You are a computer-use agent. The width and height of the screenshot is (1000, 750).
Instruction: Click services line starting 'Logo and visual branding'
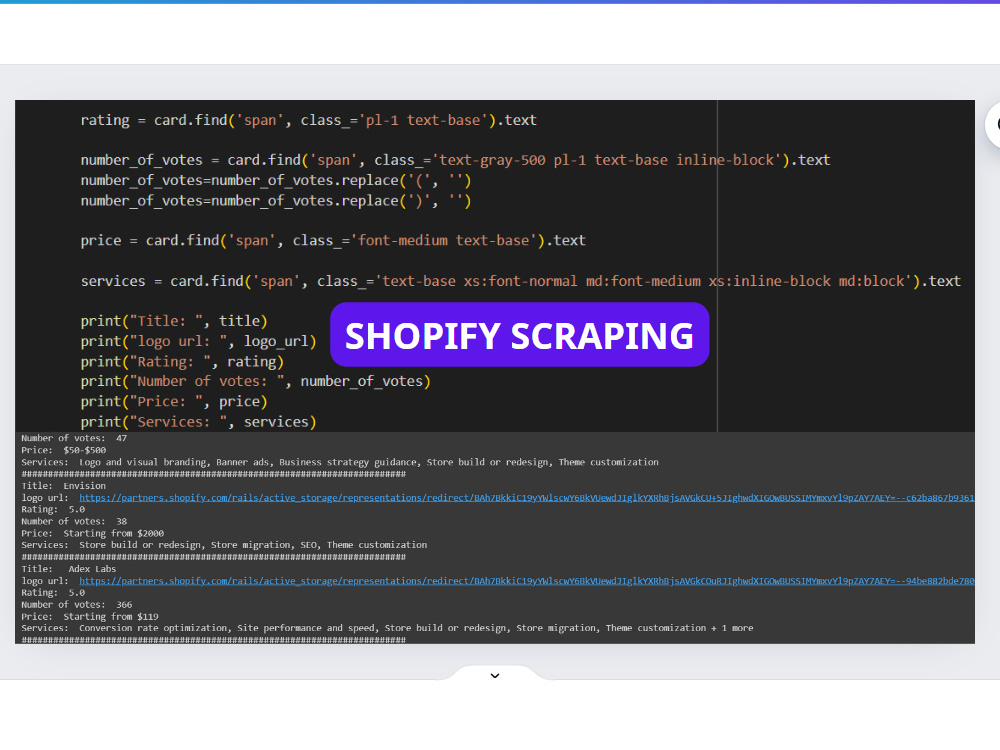[339, 462]
